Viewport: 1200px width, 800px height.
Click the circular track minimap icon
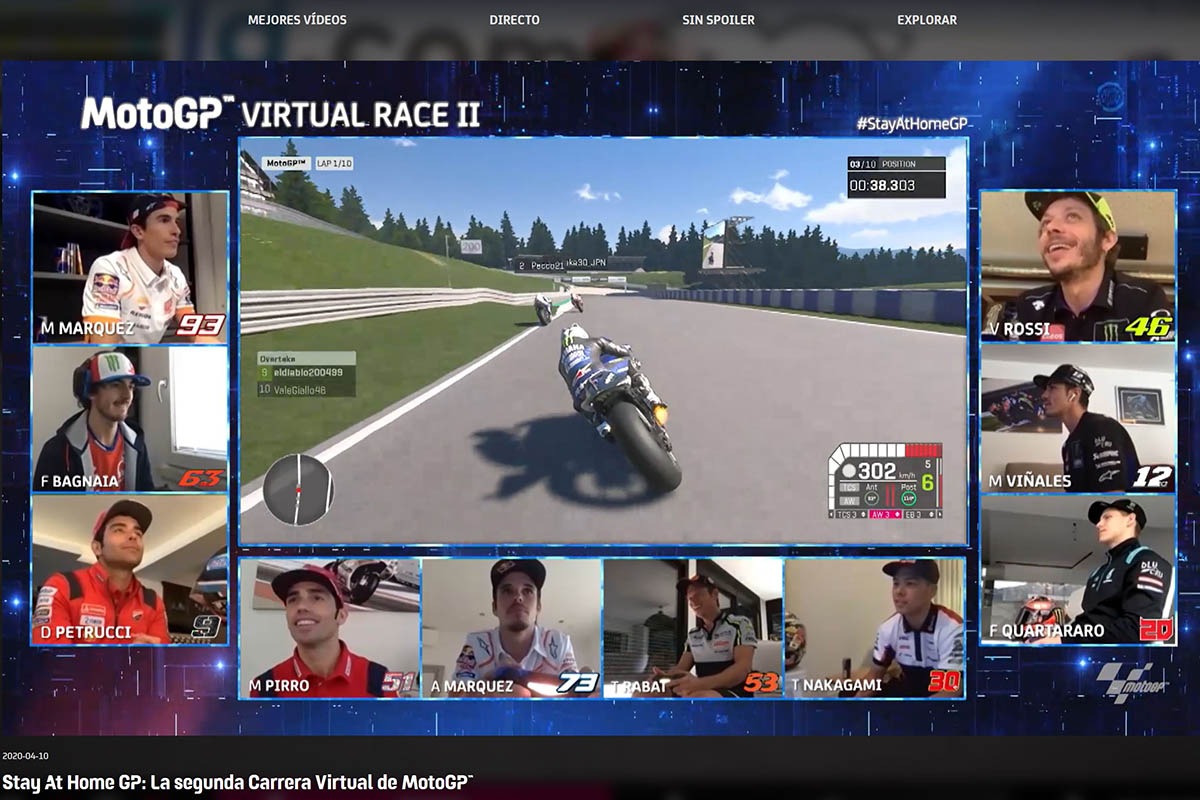[298, 489]
